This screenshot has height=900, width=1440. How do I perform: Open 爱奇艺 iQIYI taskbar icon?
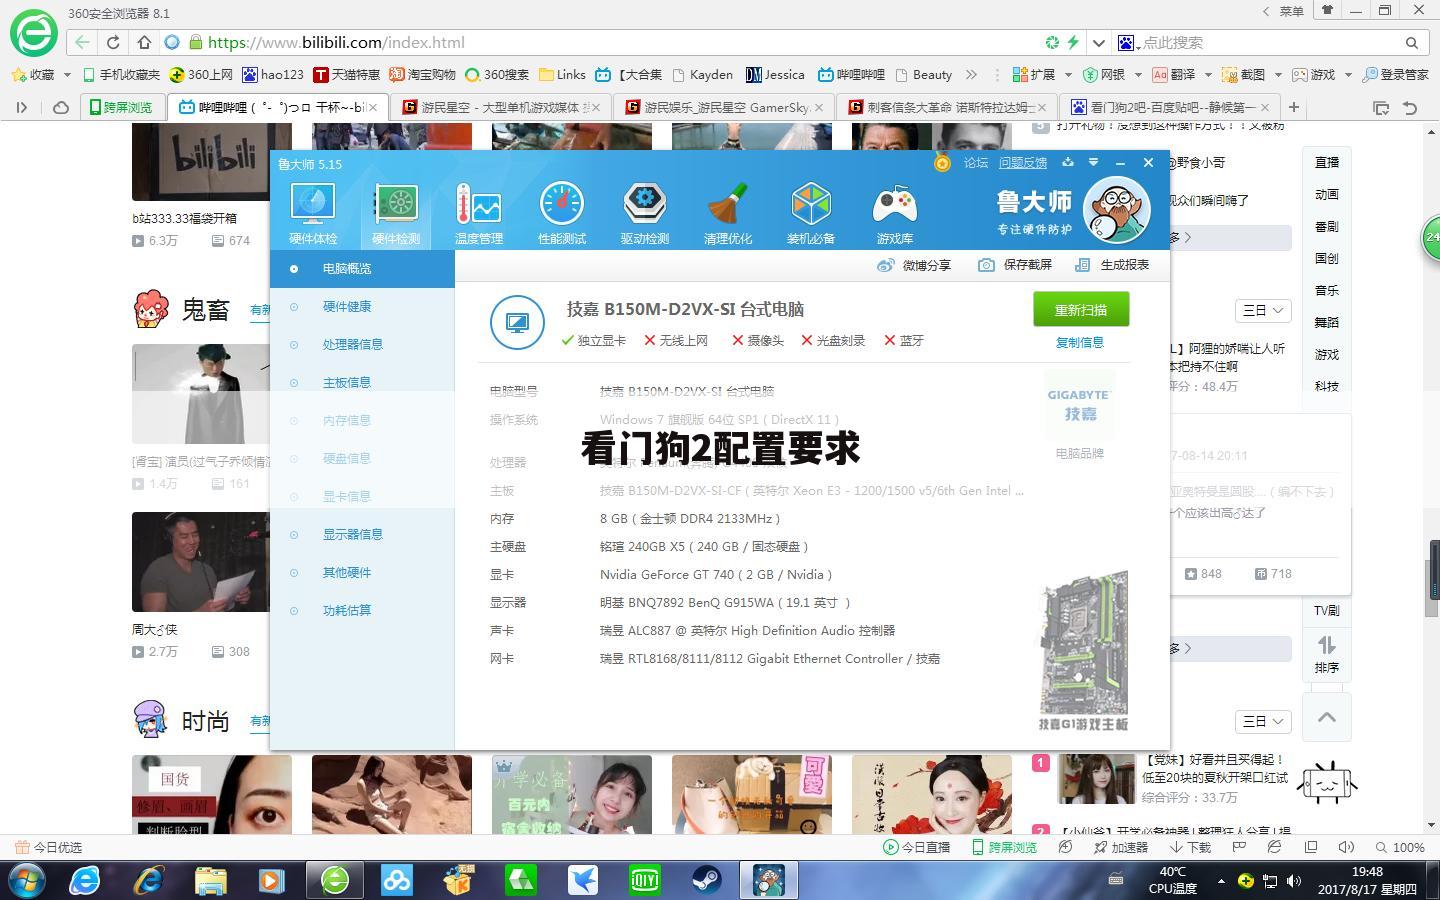tap(645, 880)
